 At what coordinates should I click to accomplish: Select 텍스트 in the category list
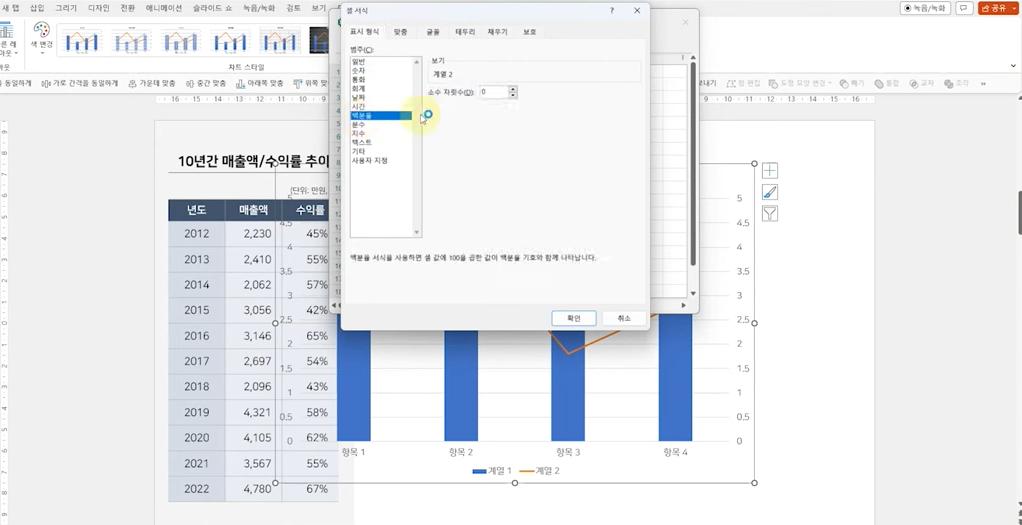pos(362,142)
